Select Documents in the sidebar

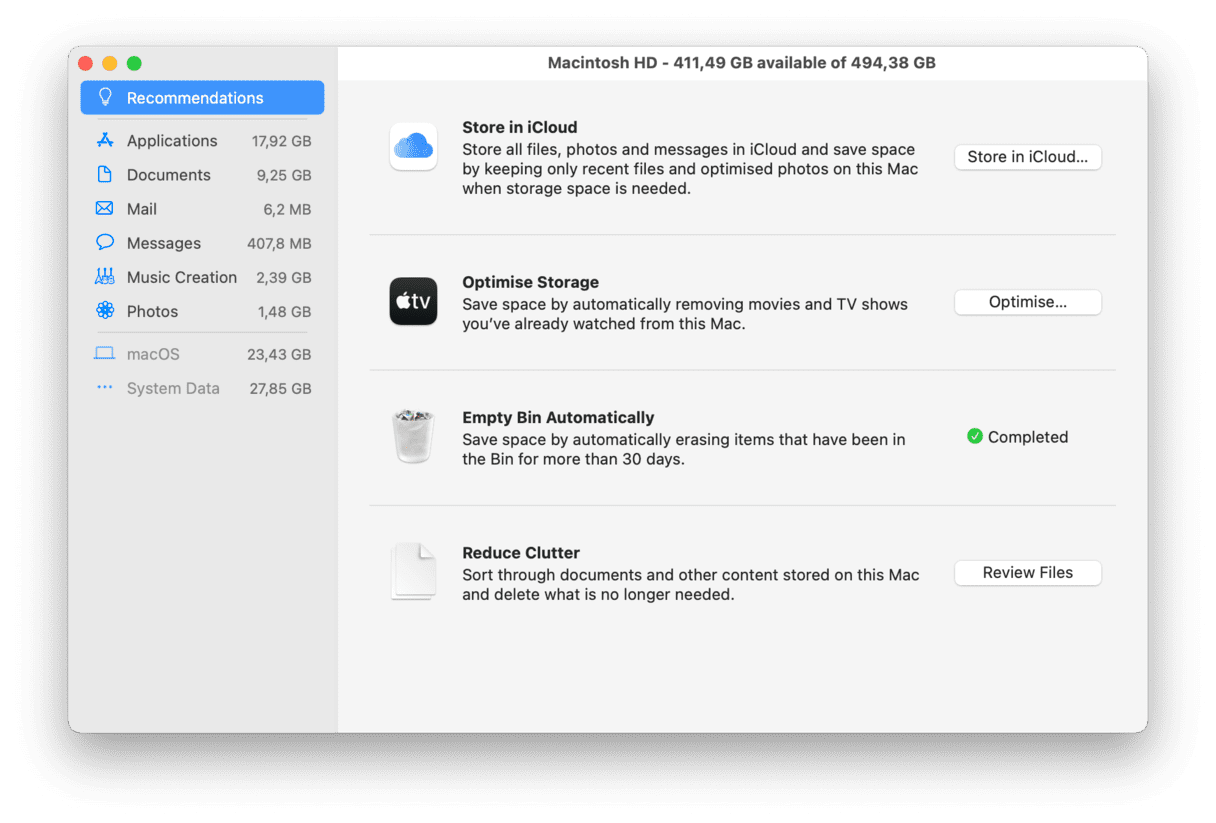point(168,174)
